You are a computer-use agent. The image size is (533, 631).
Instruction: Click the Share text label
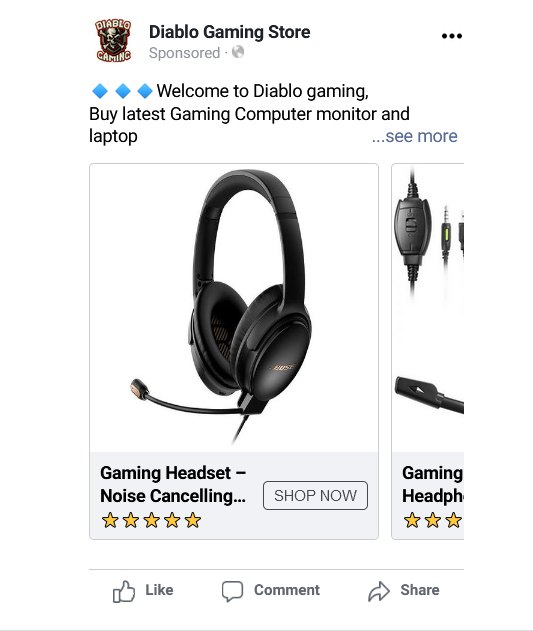[420, 590]
